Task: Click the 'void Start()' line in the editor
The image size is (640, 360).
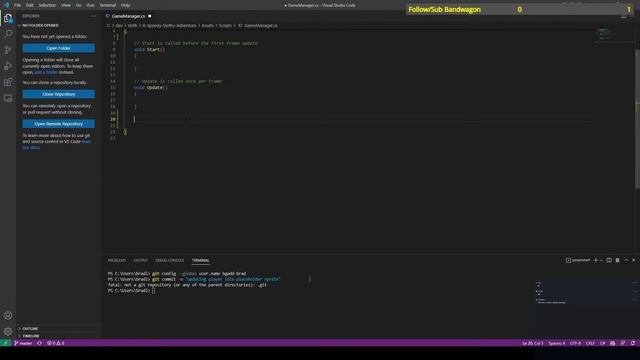Action: coord(150,49)
